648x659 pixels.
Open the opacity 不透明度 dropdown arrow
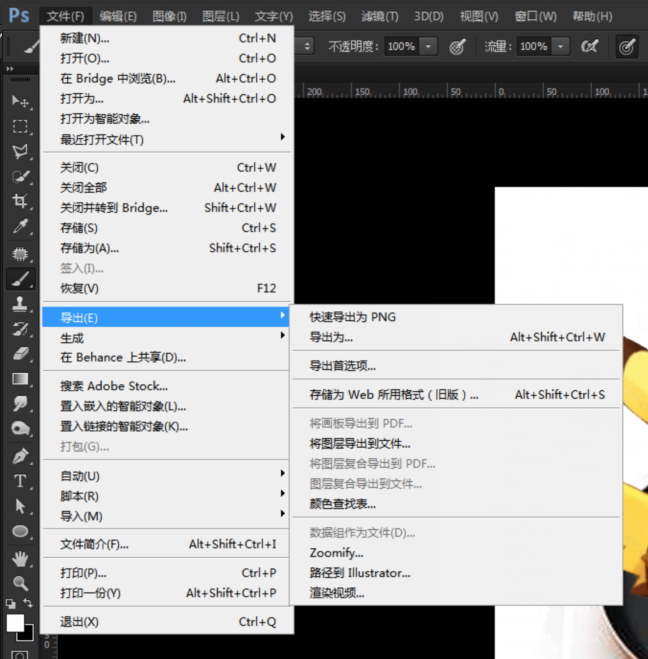(429, 46)
